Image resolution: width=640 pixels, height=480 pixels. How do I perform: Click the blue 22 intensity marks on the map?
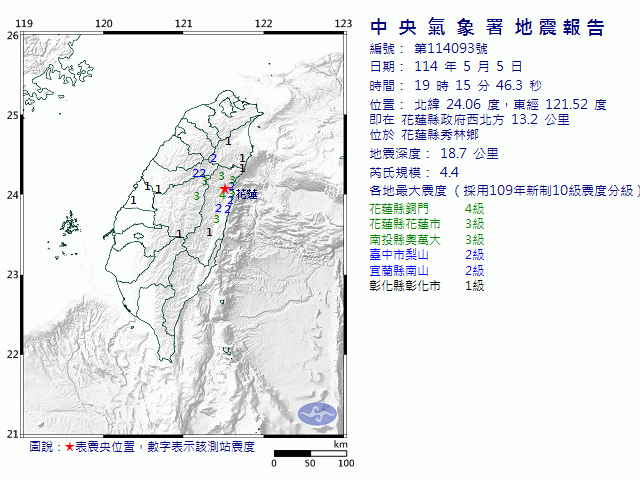coord(199,173)
